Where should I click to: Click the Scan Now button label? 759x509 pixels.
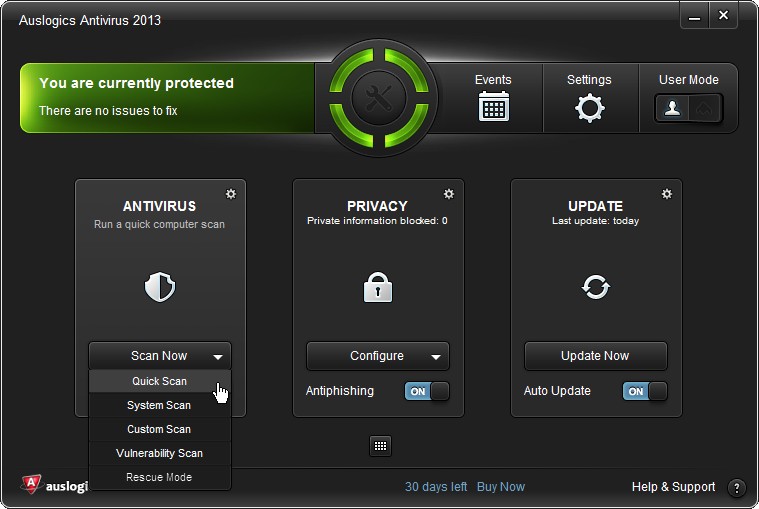click(159, 356)
